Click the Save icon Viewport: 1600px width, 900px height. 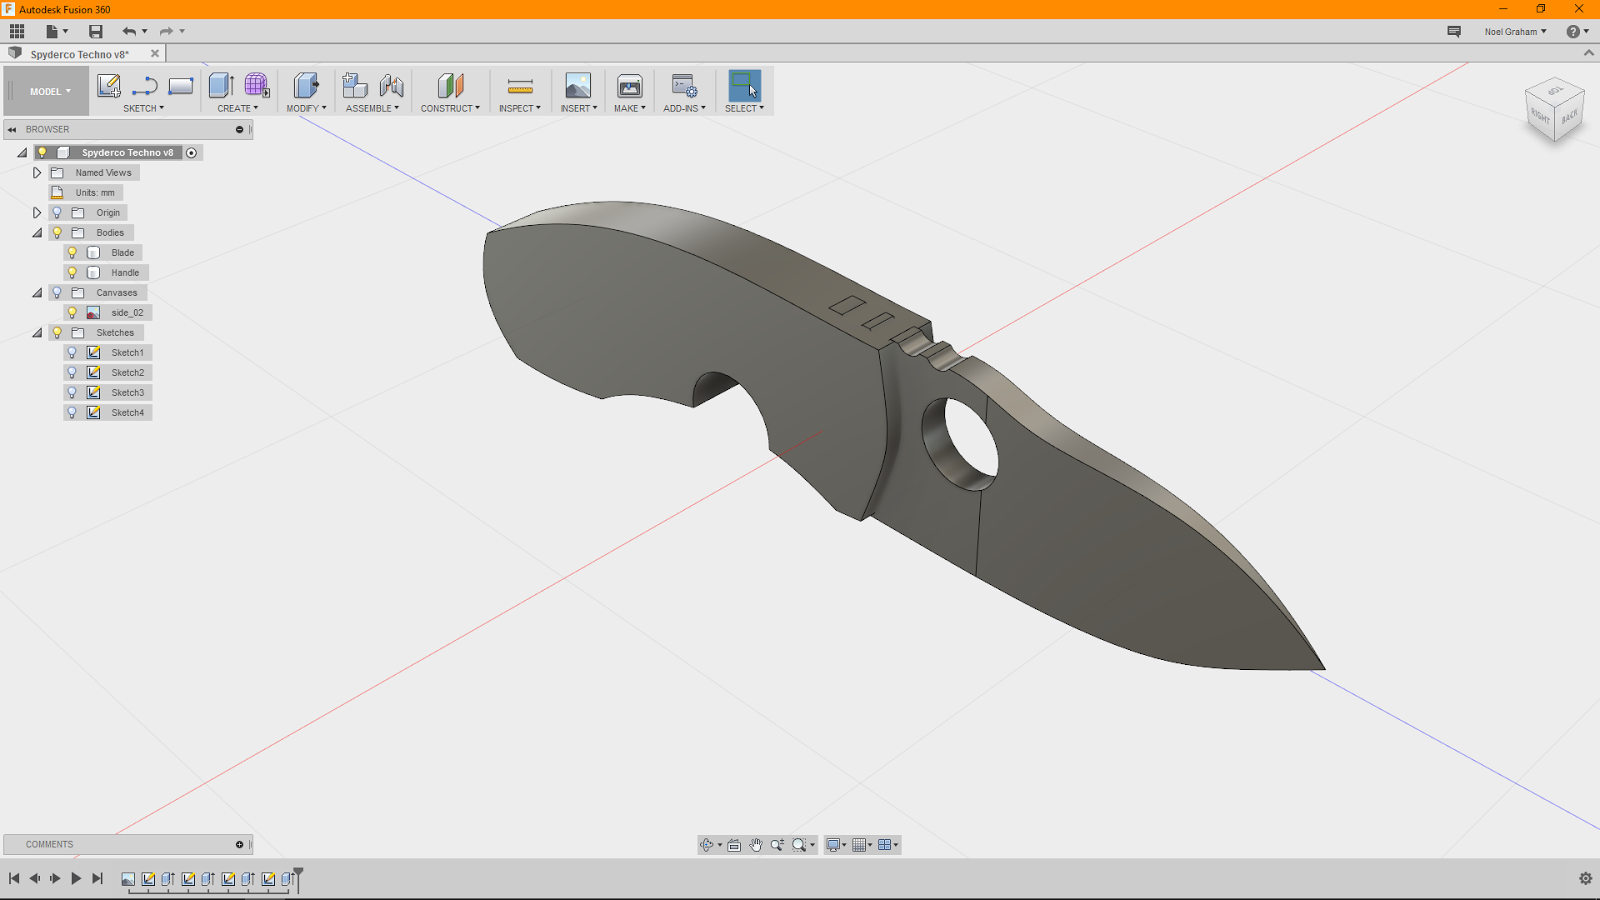[x=96, y=31]
